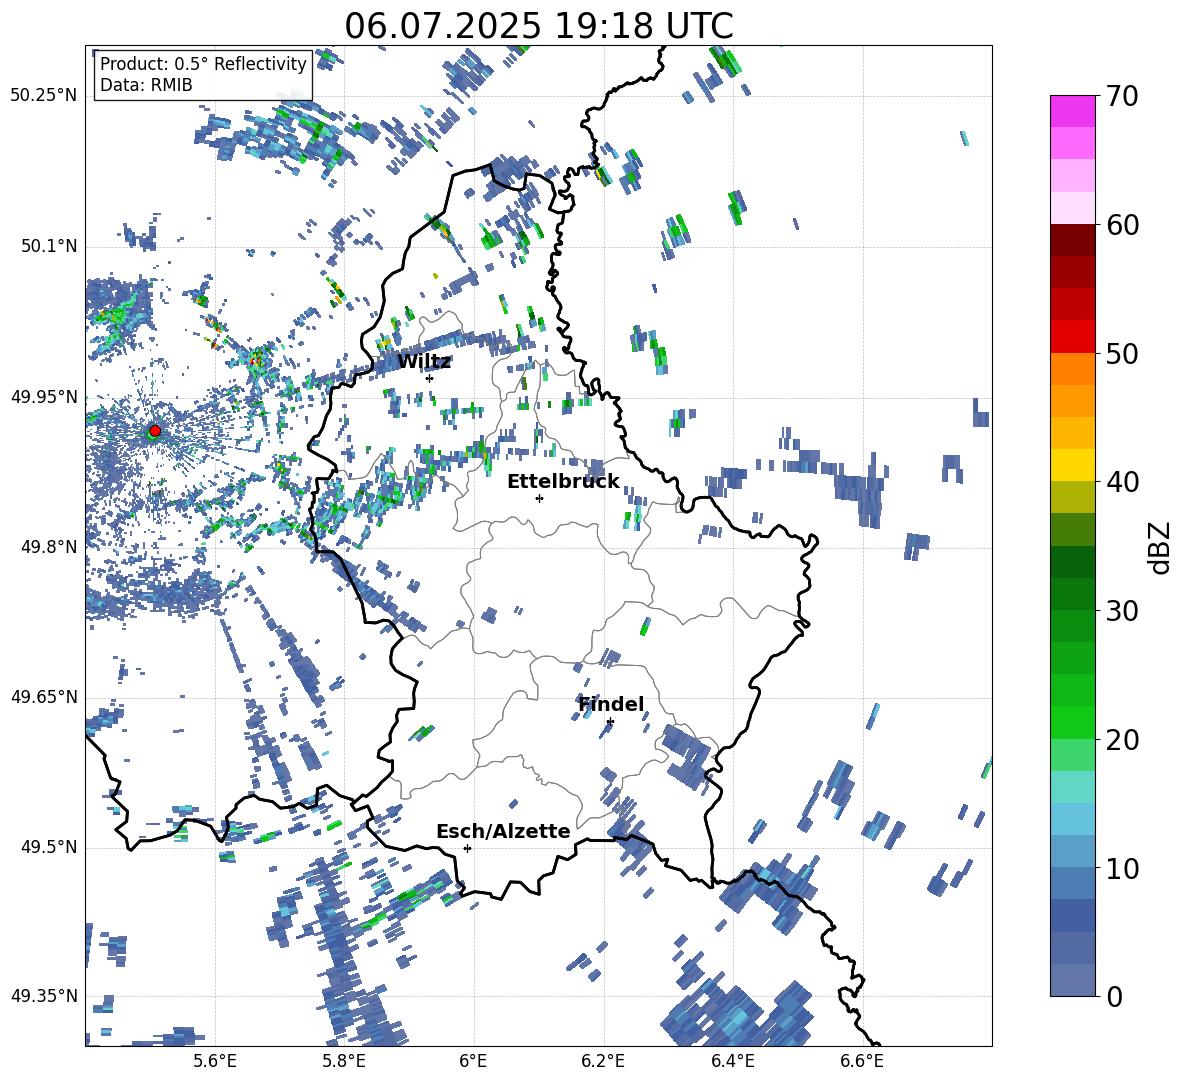Click the Esch/Alzette city label
The width and height of the screenshot is (1184, 1081).
[x=503, y=831]
